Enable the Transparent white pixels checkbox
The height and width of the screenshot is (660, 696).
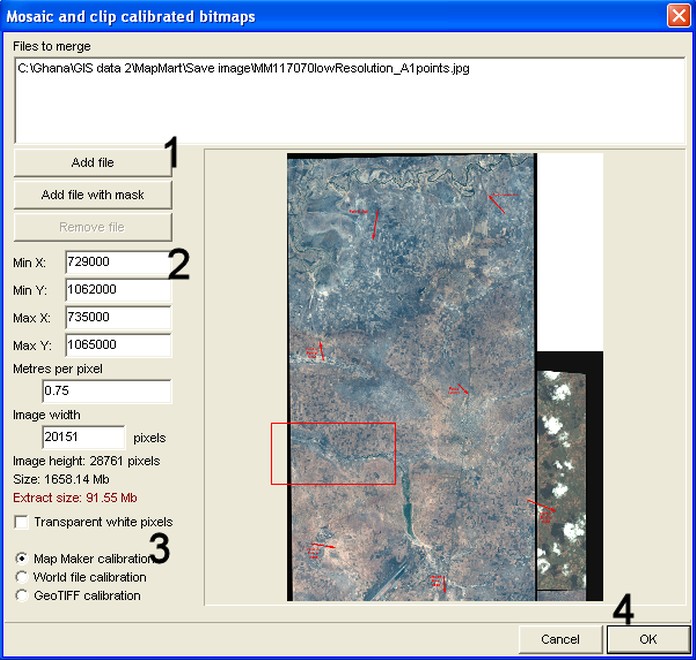pos(22,522)
